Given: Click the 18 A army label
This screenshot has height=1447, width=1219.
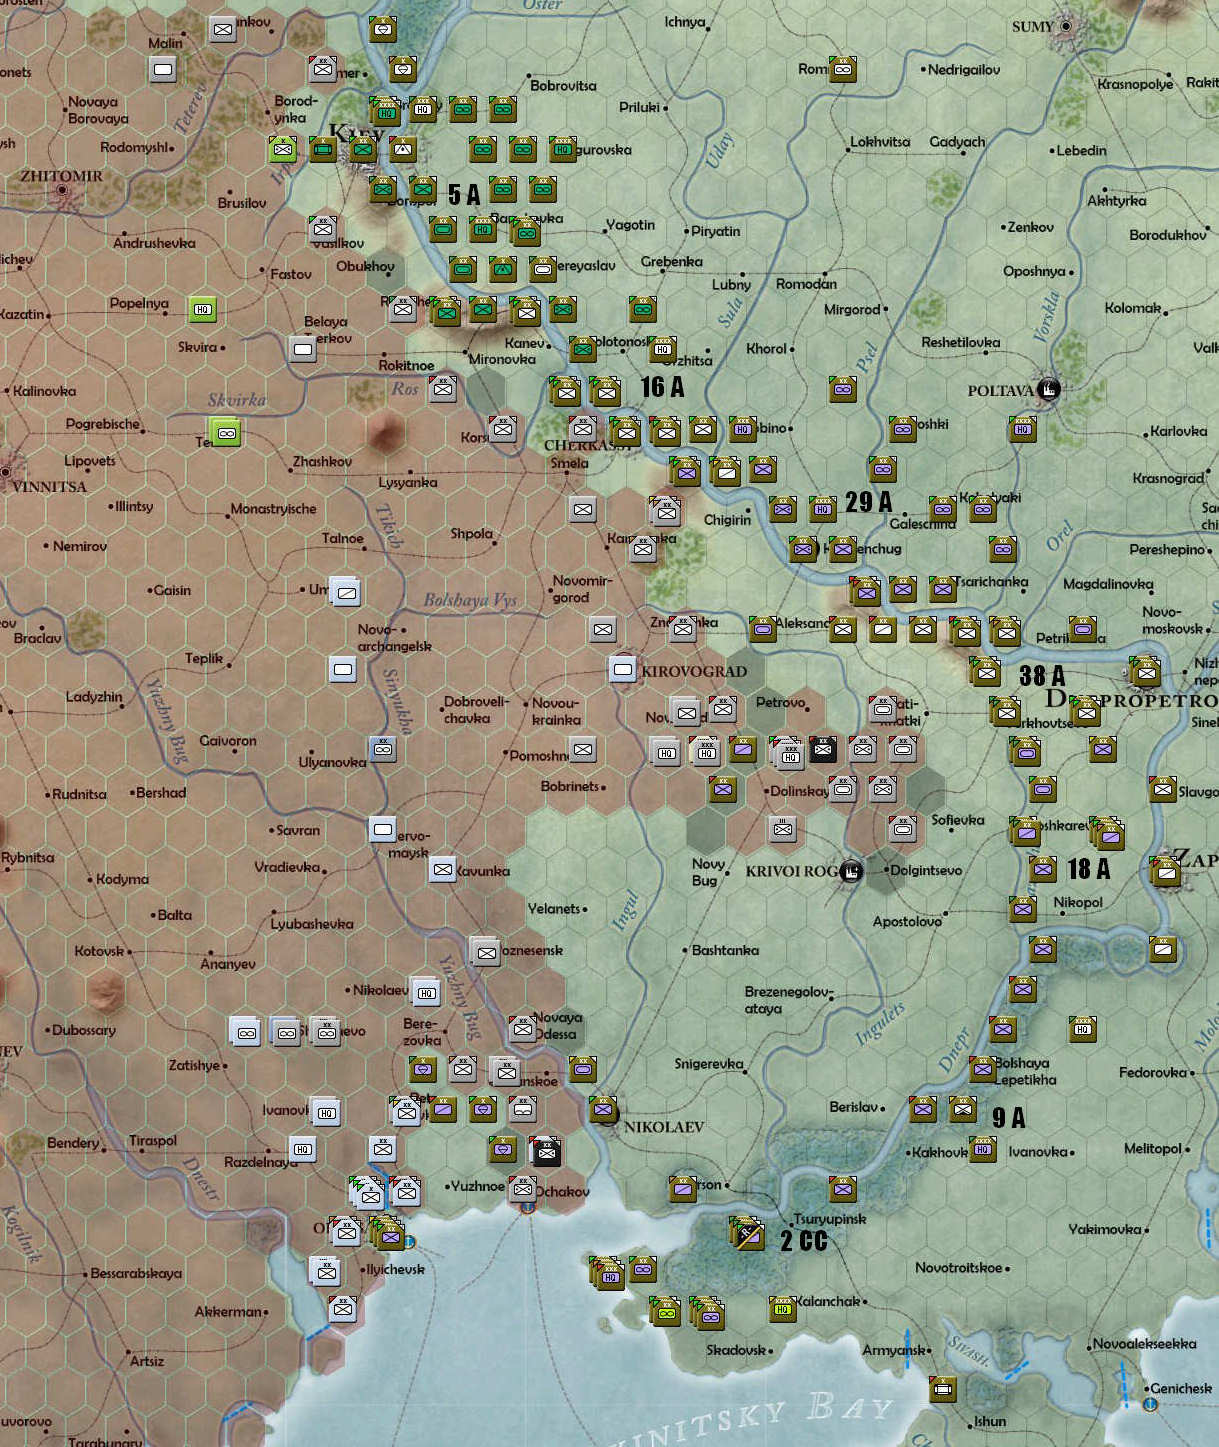Looking at the screenshot, I should pos(1089,869).
